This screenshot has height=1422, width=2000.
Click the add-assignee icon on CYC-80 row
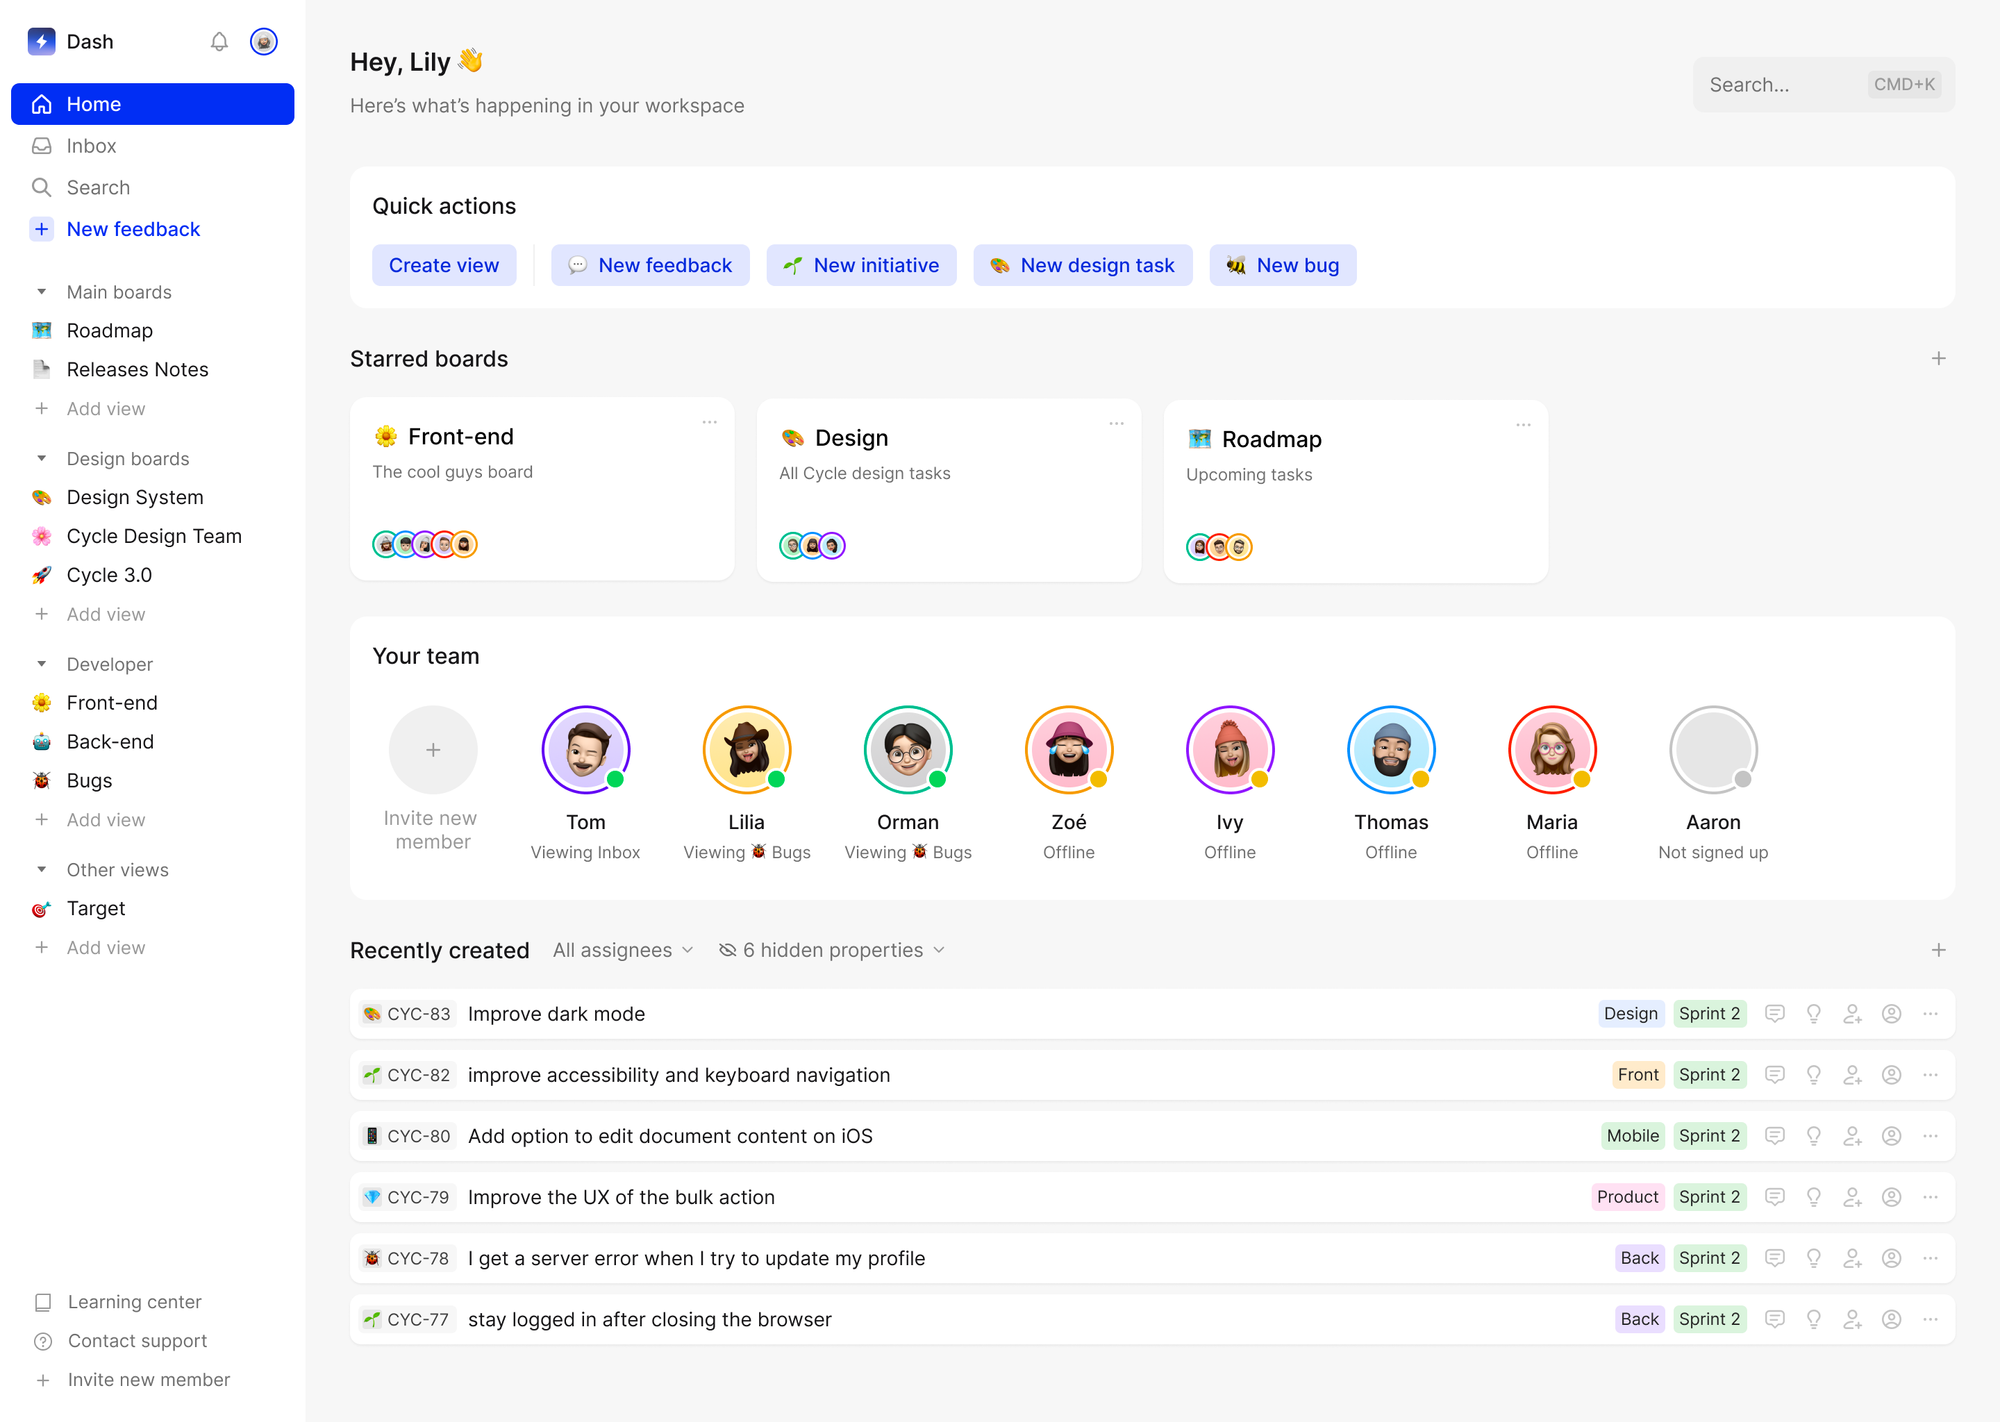click(x=1852, y=1136)
